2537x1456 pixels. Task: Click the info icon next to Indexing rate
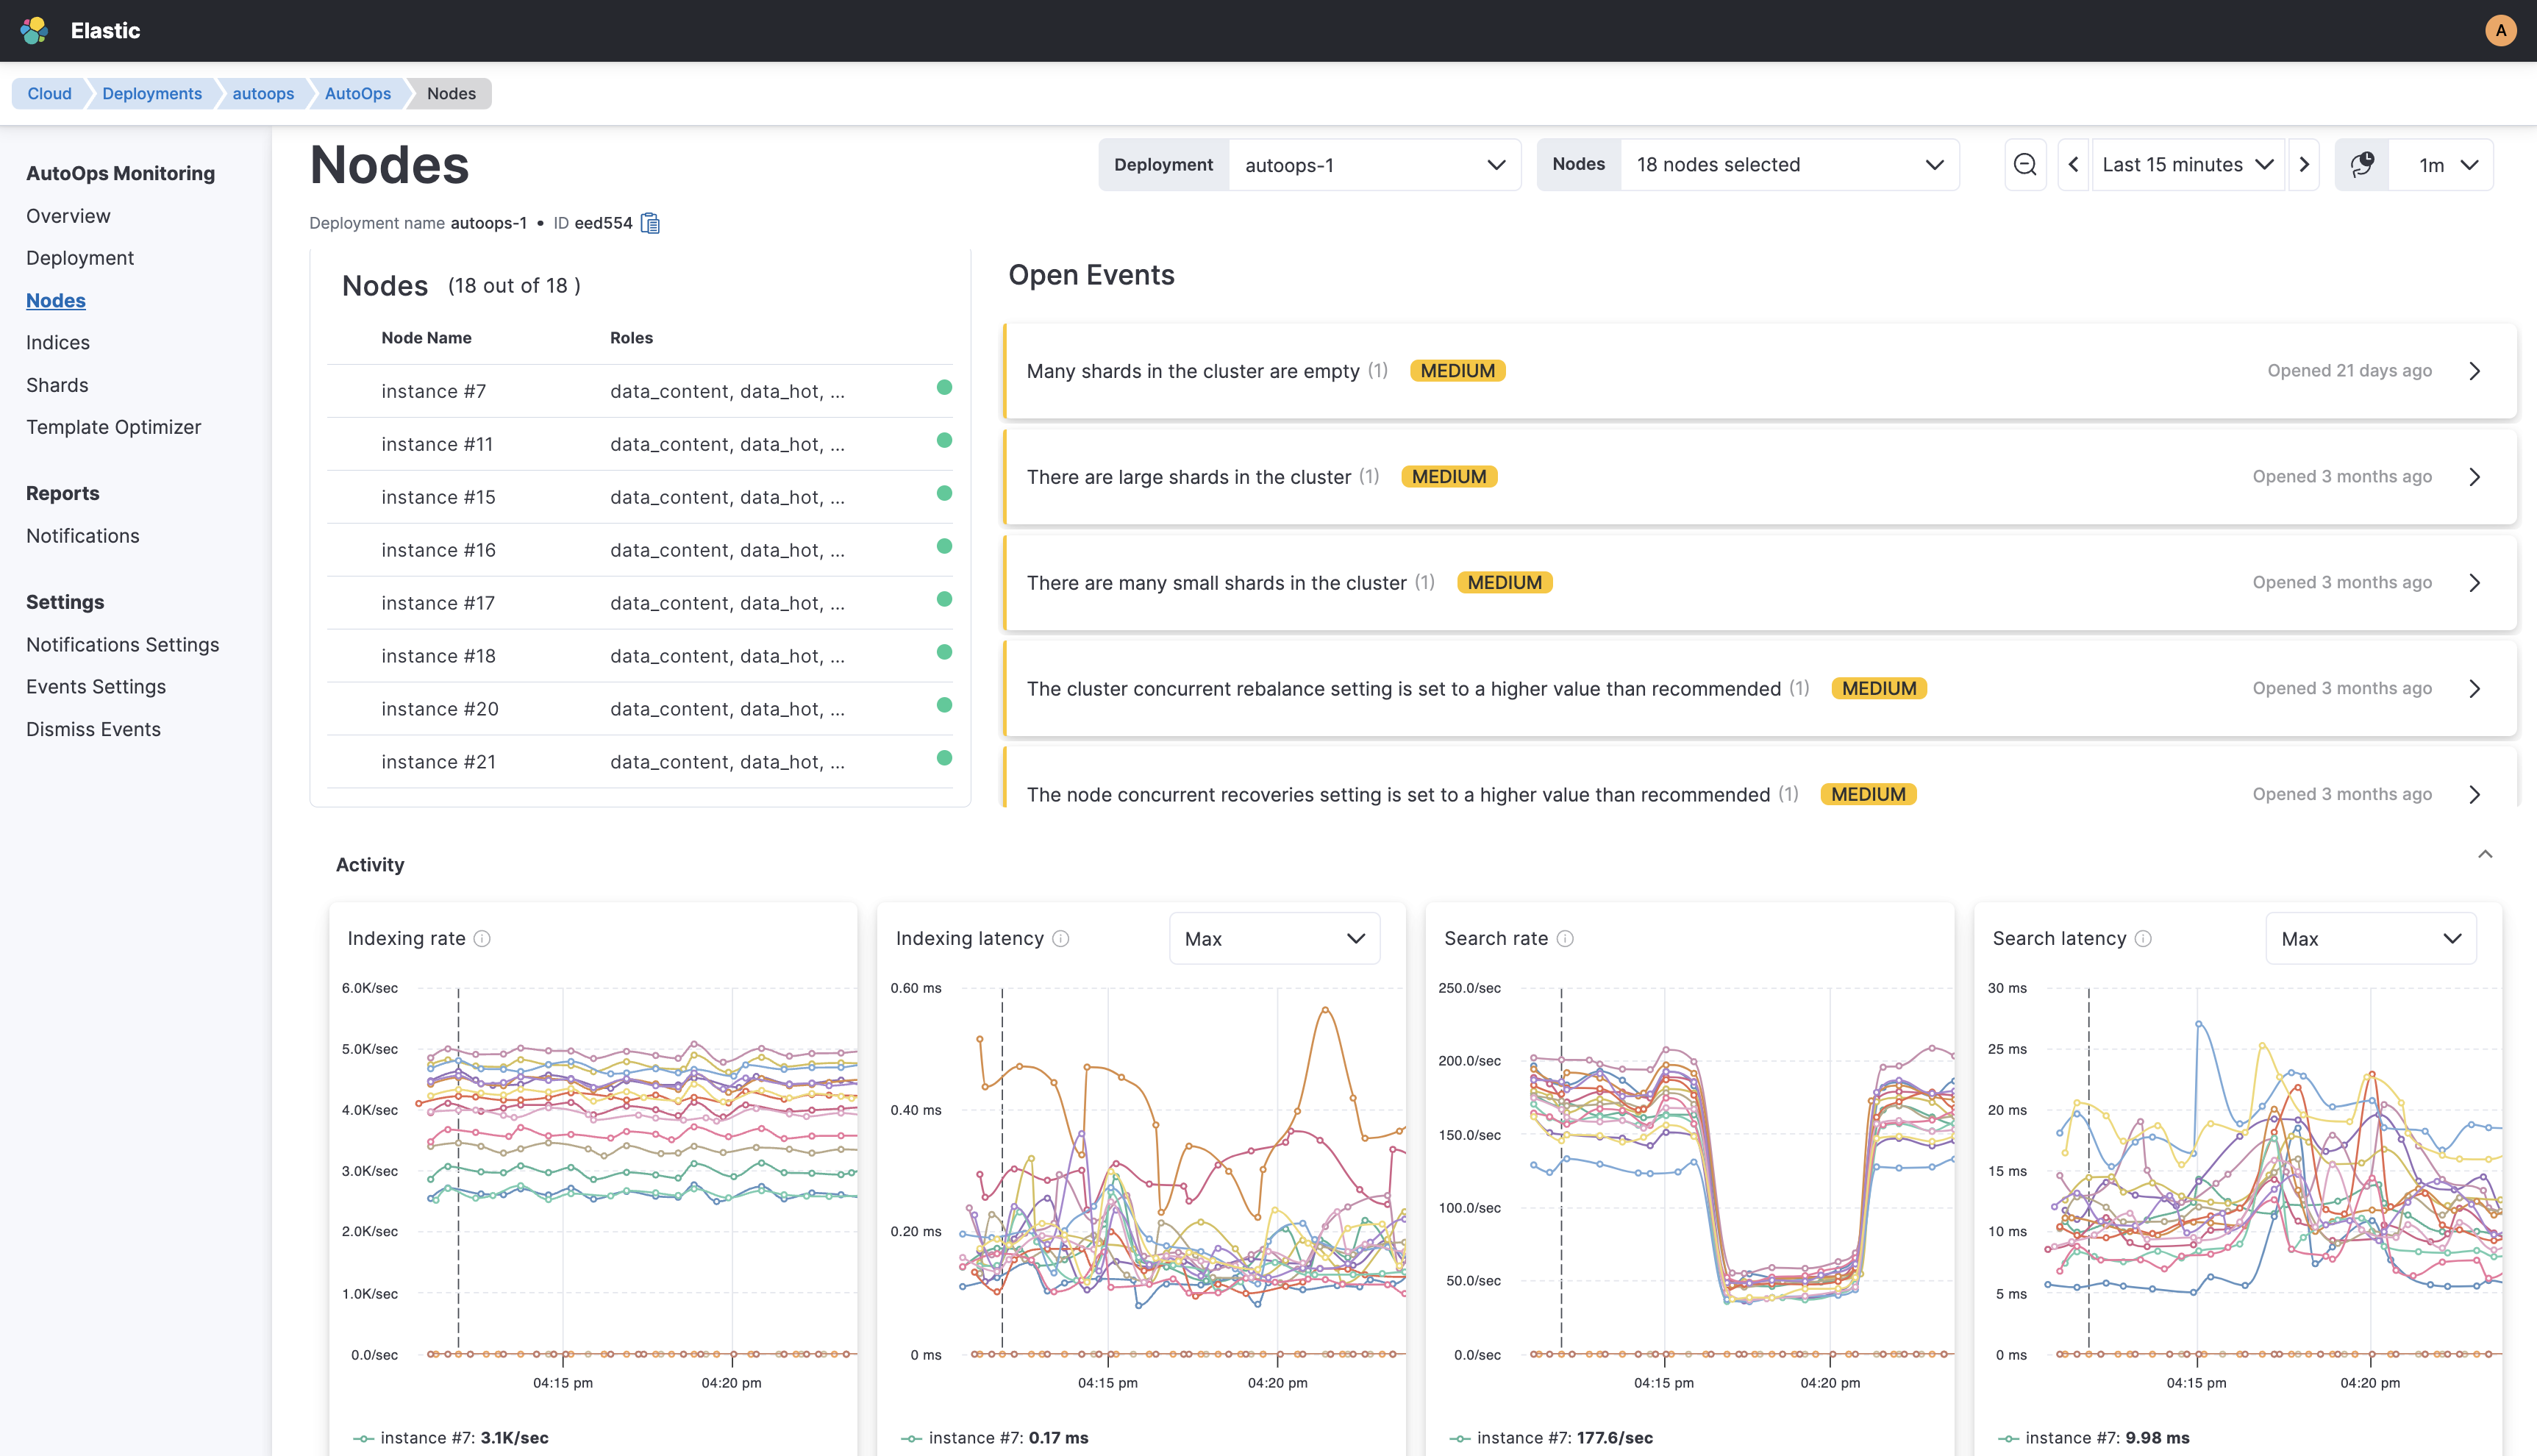click(483, 938)
